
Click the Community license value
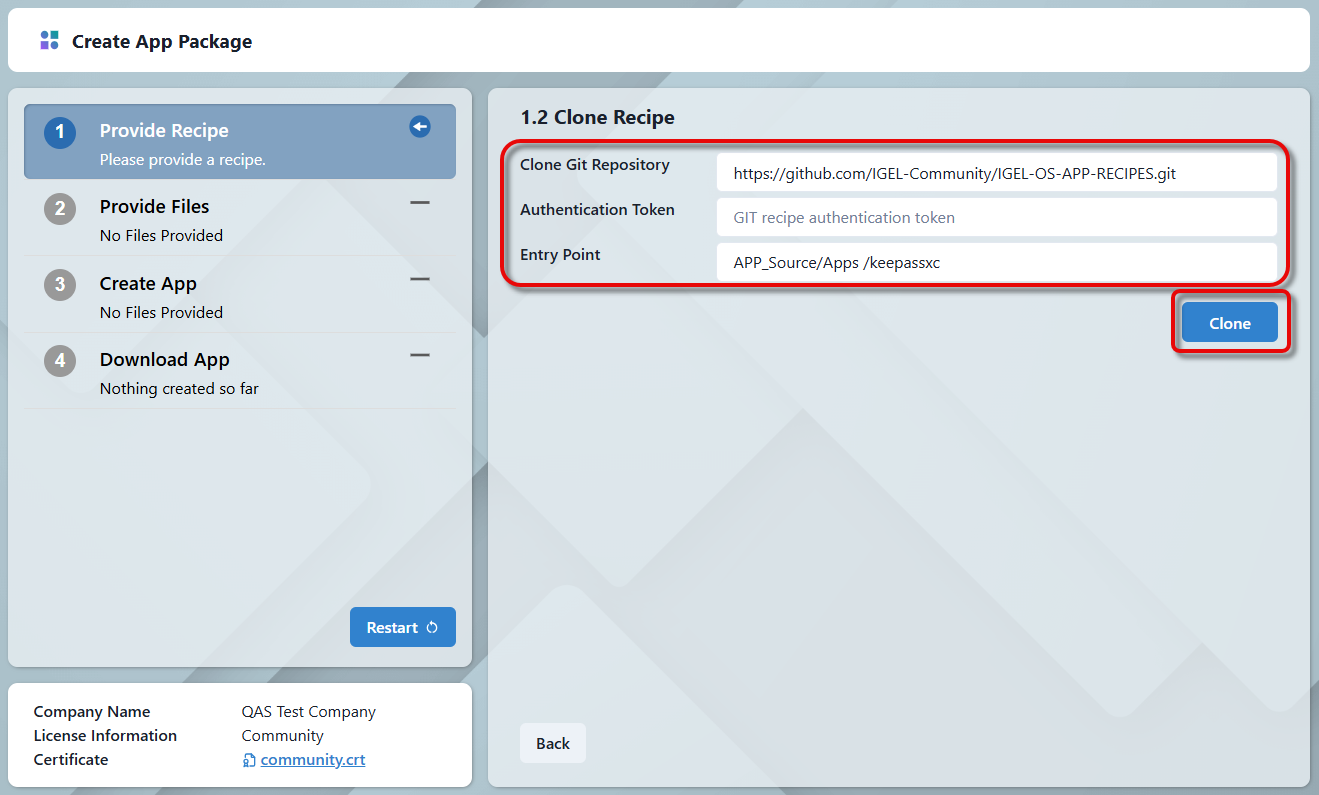coord(283,736)
